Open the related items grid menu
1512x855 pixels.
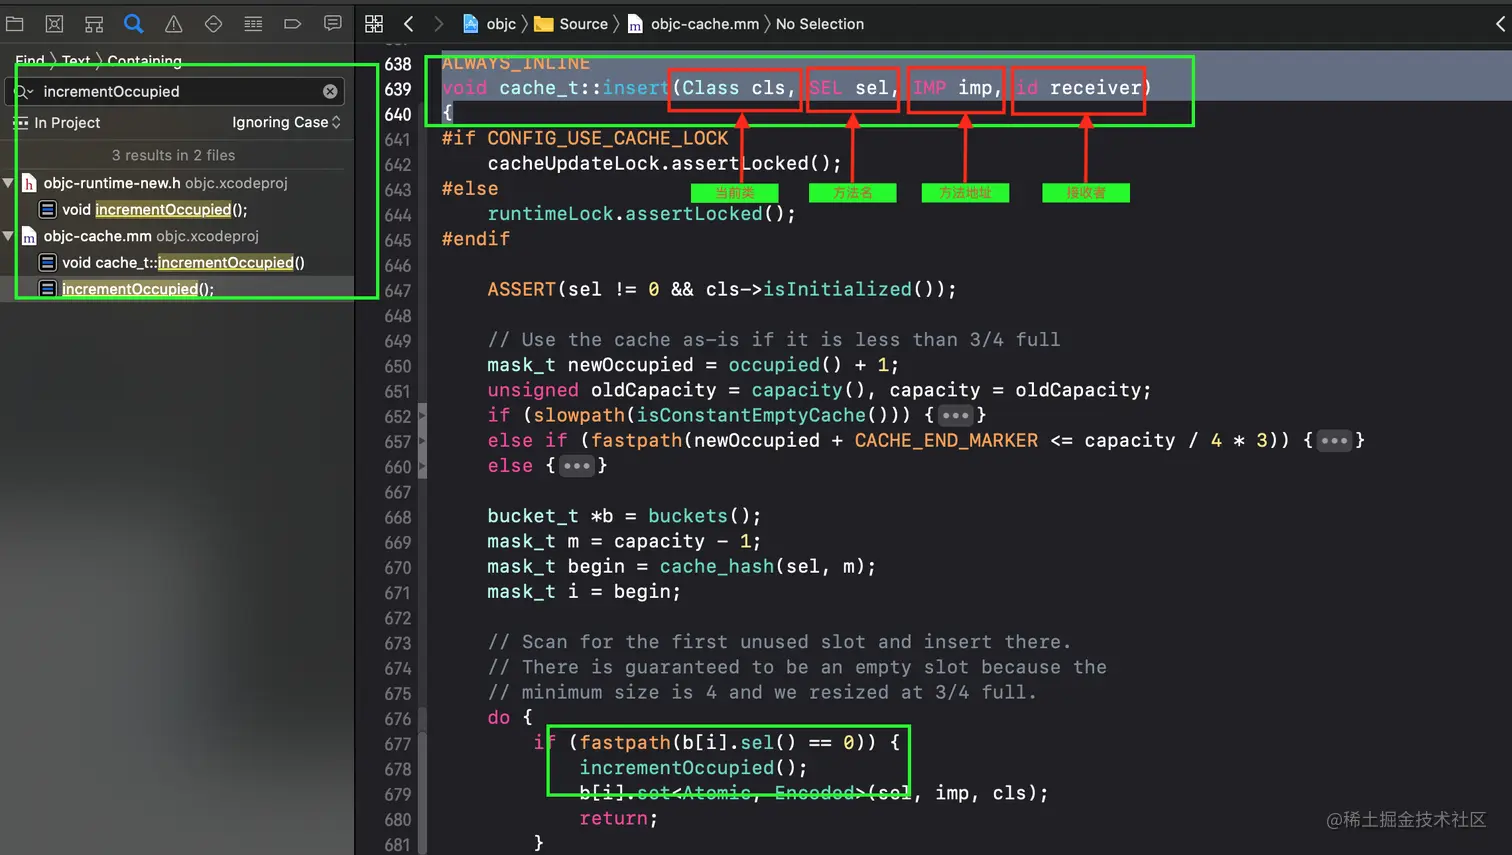click(374, 24)
